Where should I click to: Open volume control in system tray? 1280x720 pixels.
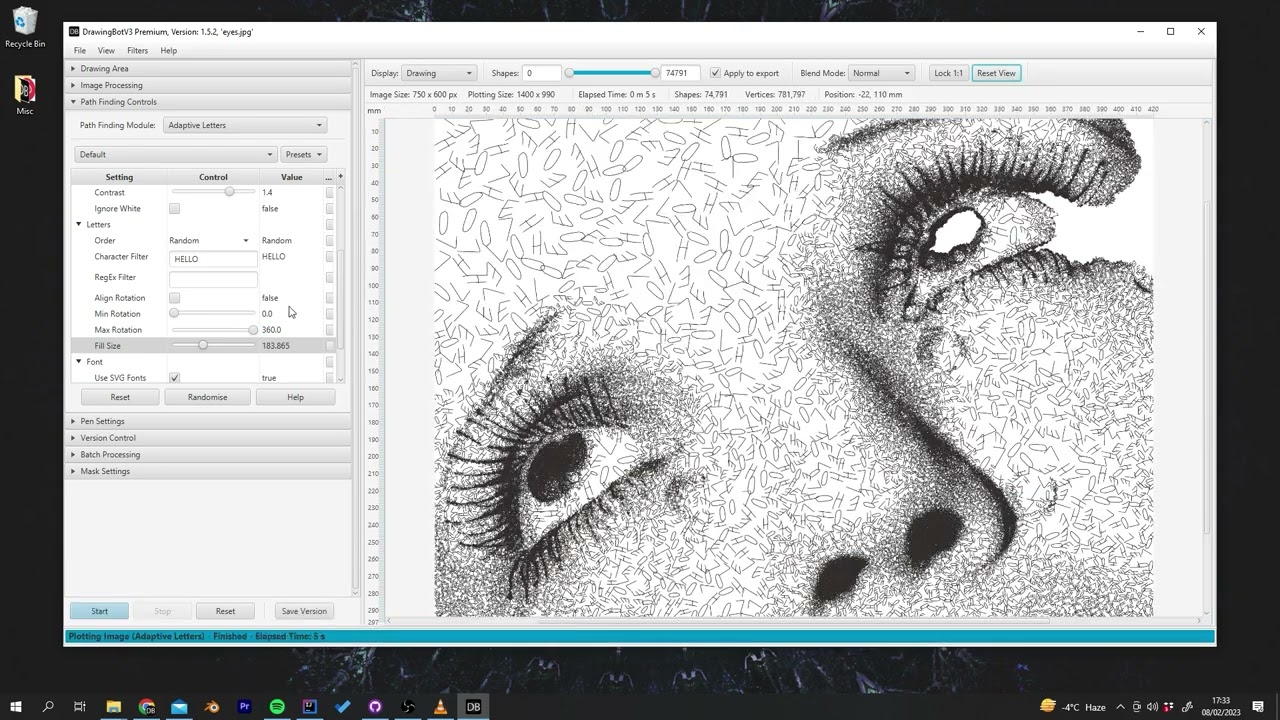coord(1152,707)
